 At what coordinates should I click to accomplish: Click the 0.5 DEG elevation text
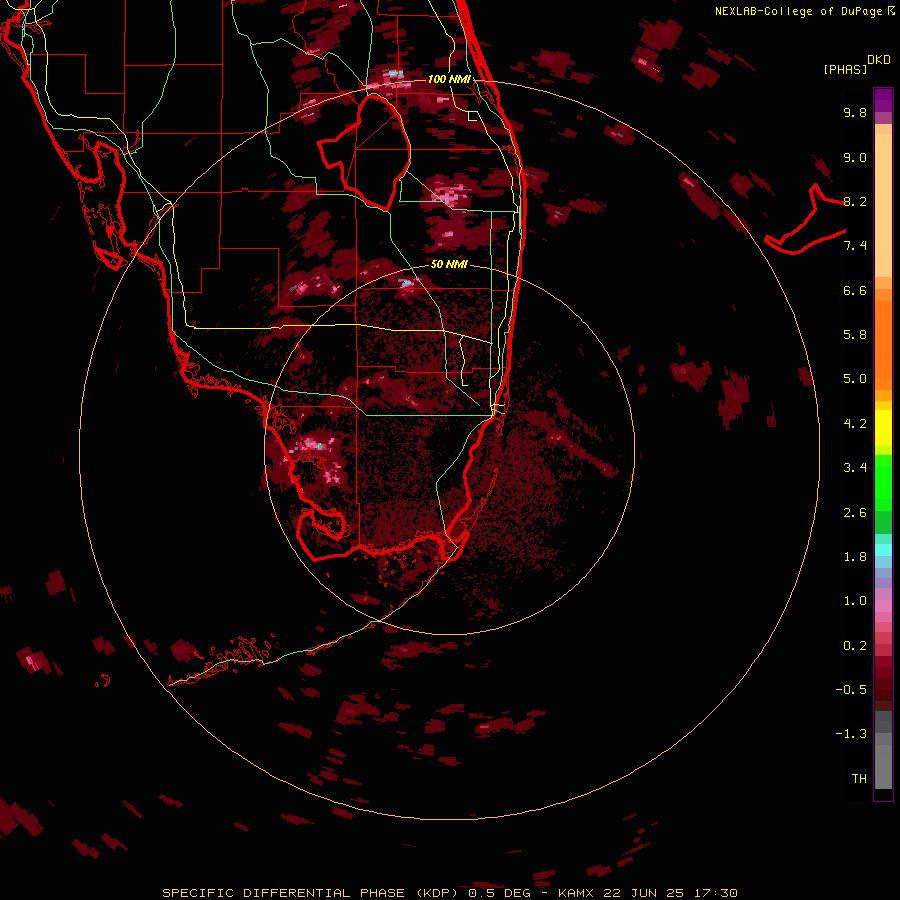click(x=499, y=893)
